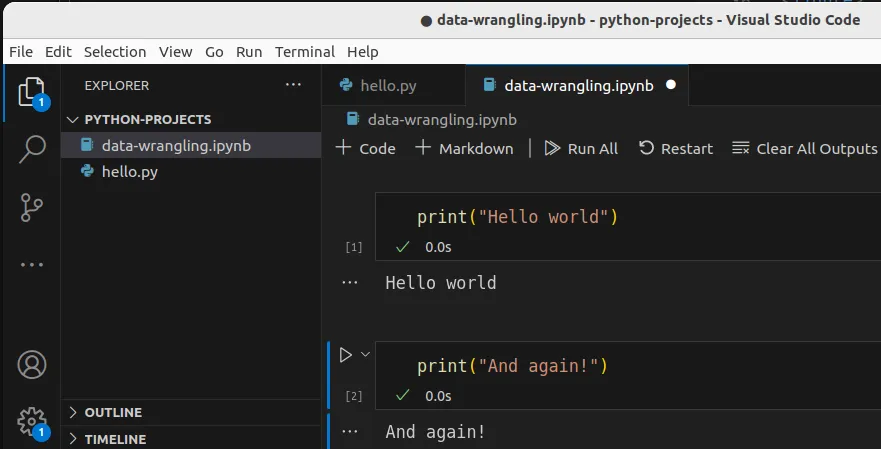Collapse the PYTHON-PROJECTS folder
This screenshot has height=449, width=881.
(x=147, y=119)
